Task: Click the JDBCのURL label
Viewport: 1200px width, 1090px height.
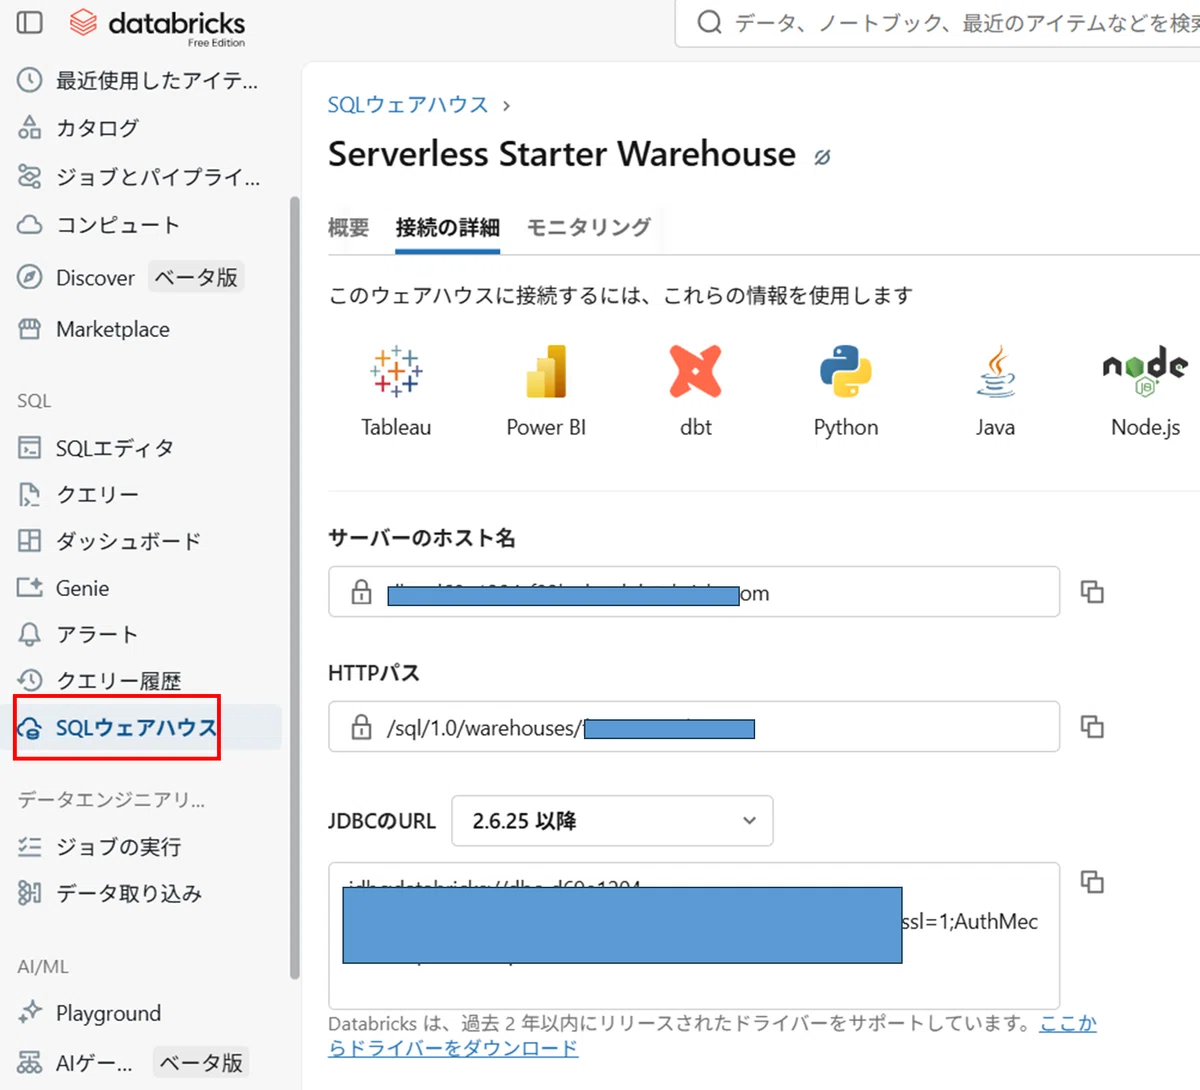Action: [382, 821]
